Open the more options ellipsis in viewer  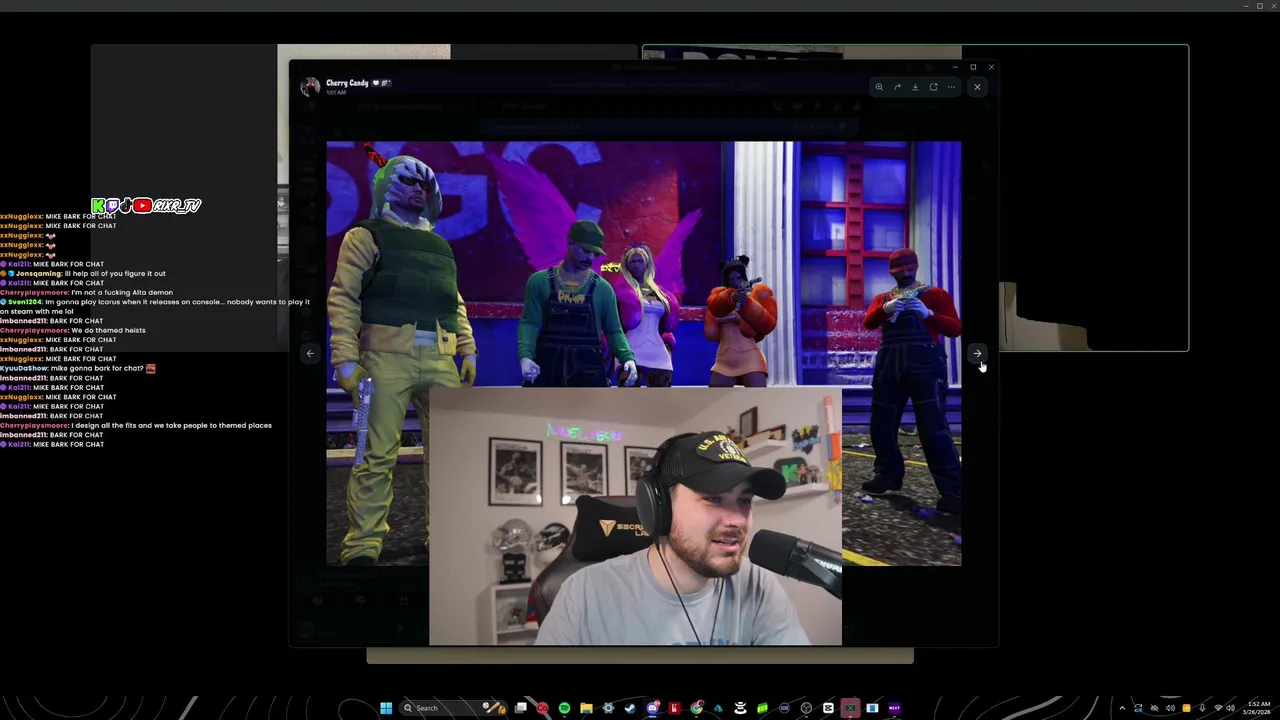pos(951,87)
